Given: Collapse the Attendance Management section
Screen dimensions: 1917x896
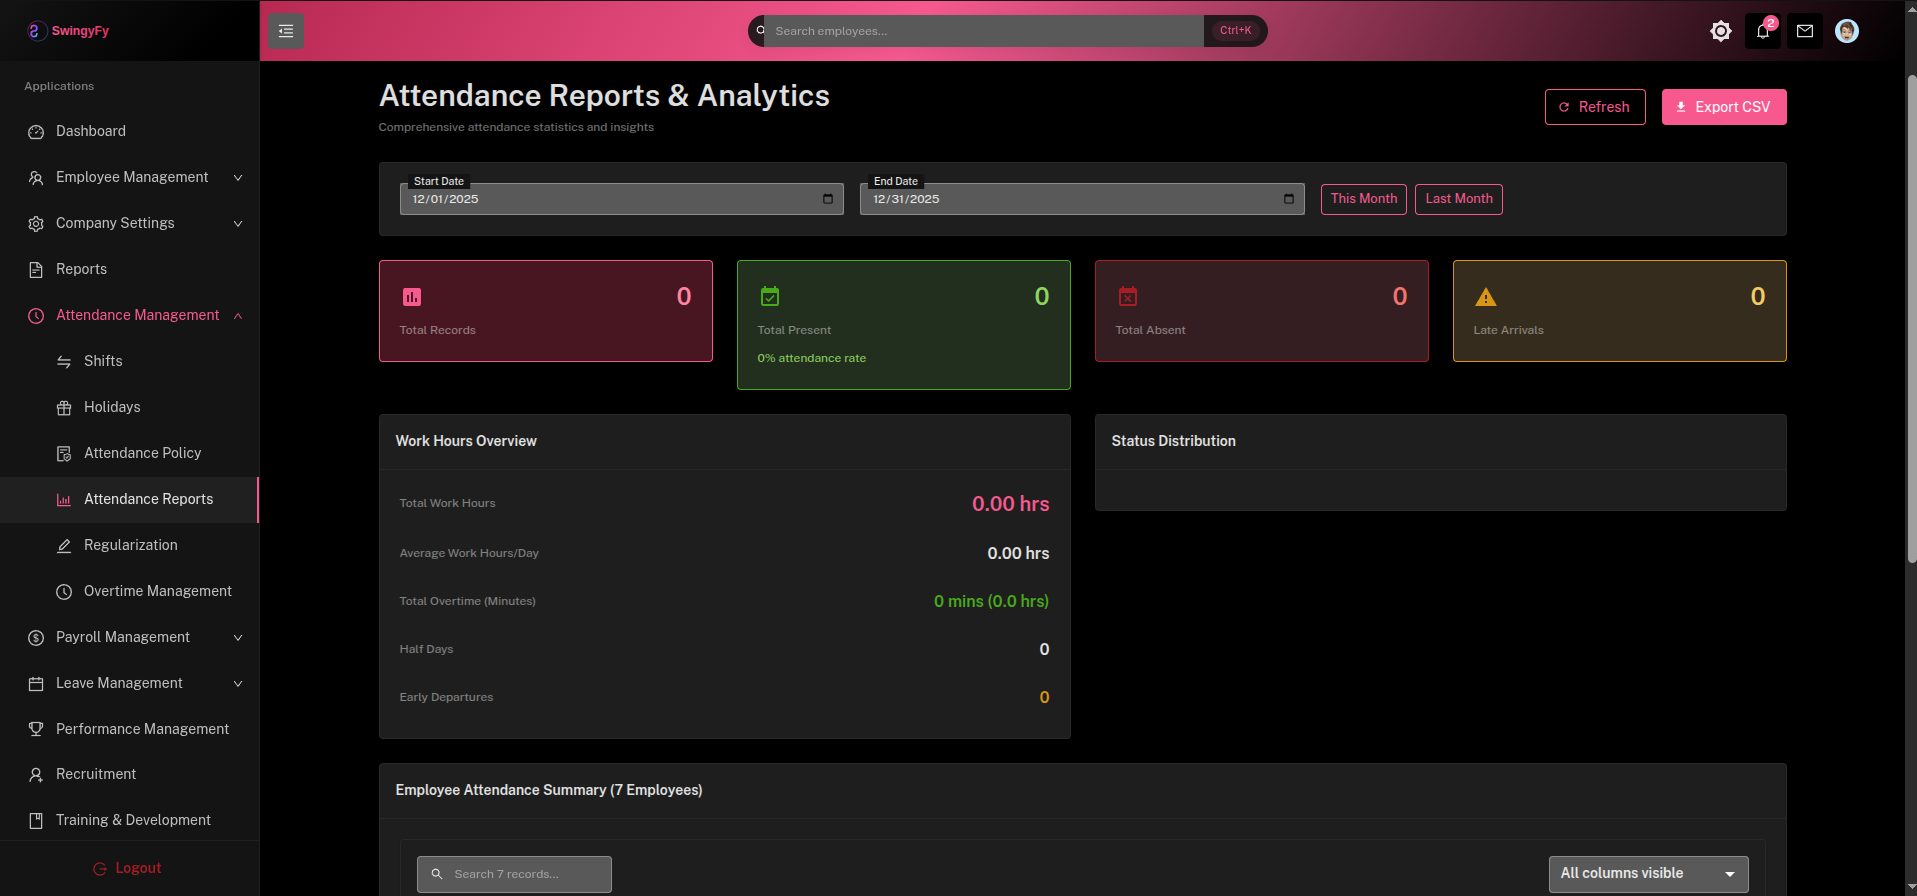Looking at the screenshot, I should pos(238,316).
